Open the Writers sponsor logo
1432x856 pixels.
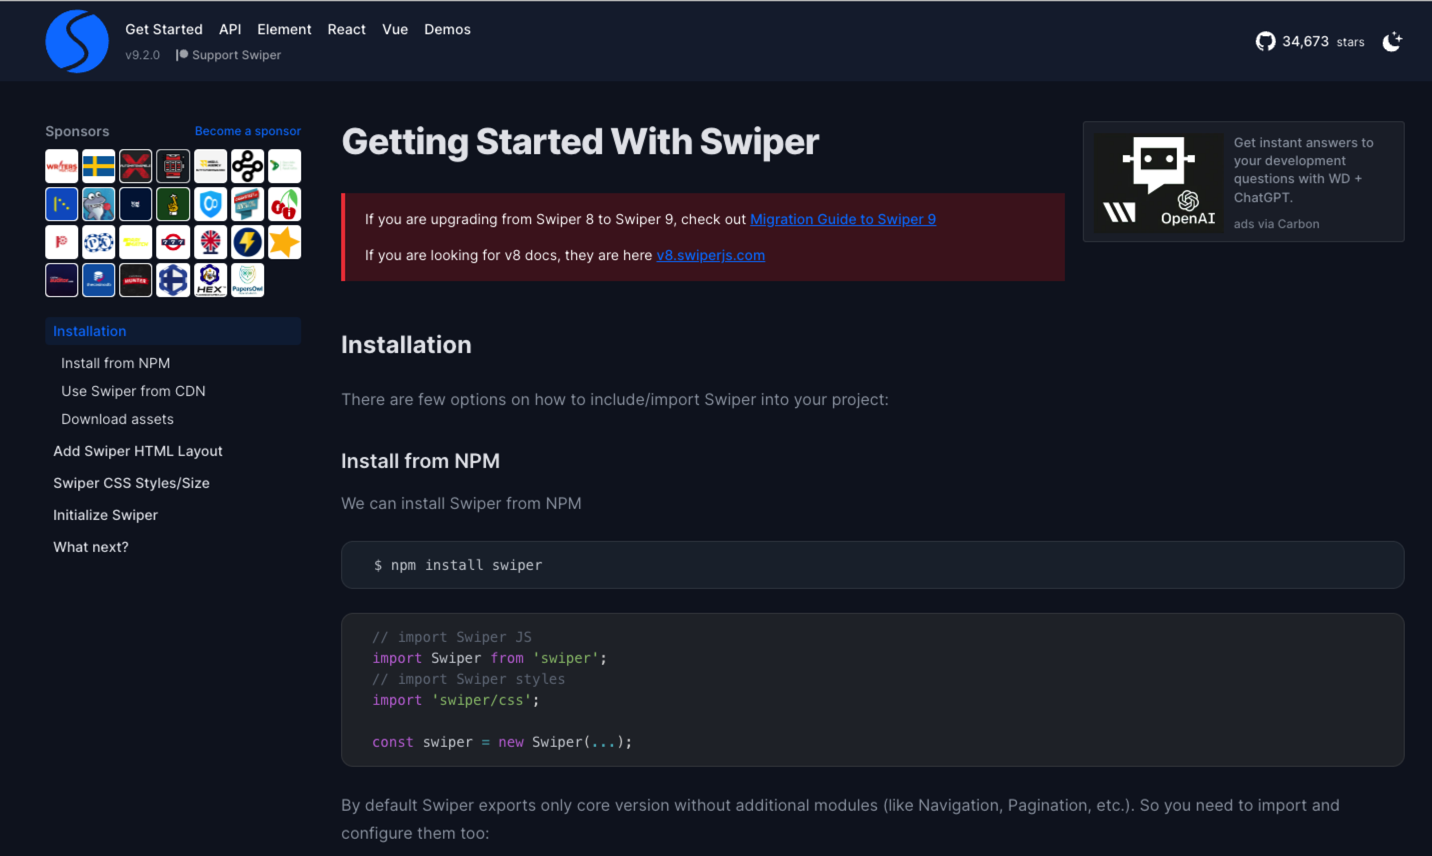[62, 166]
